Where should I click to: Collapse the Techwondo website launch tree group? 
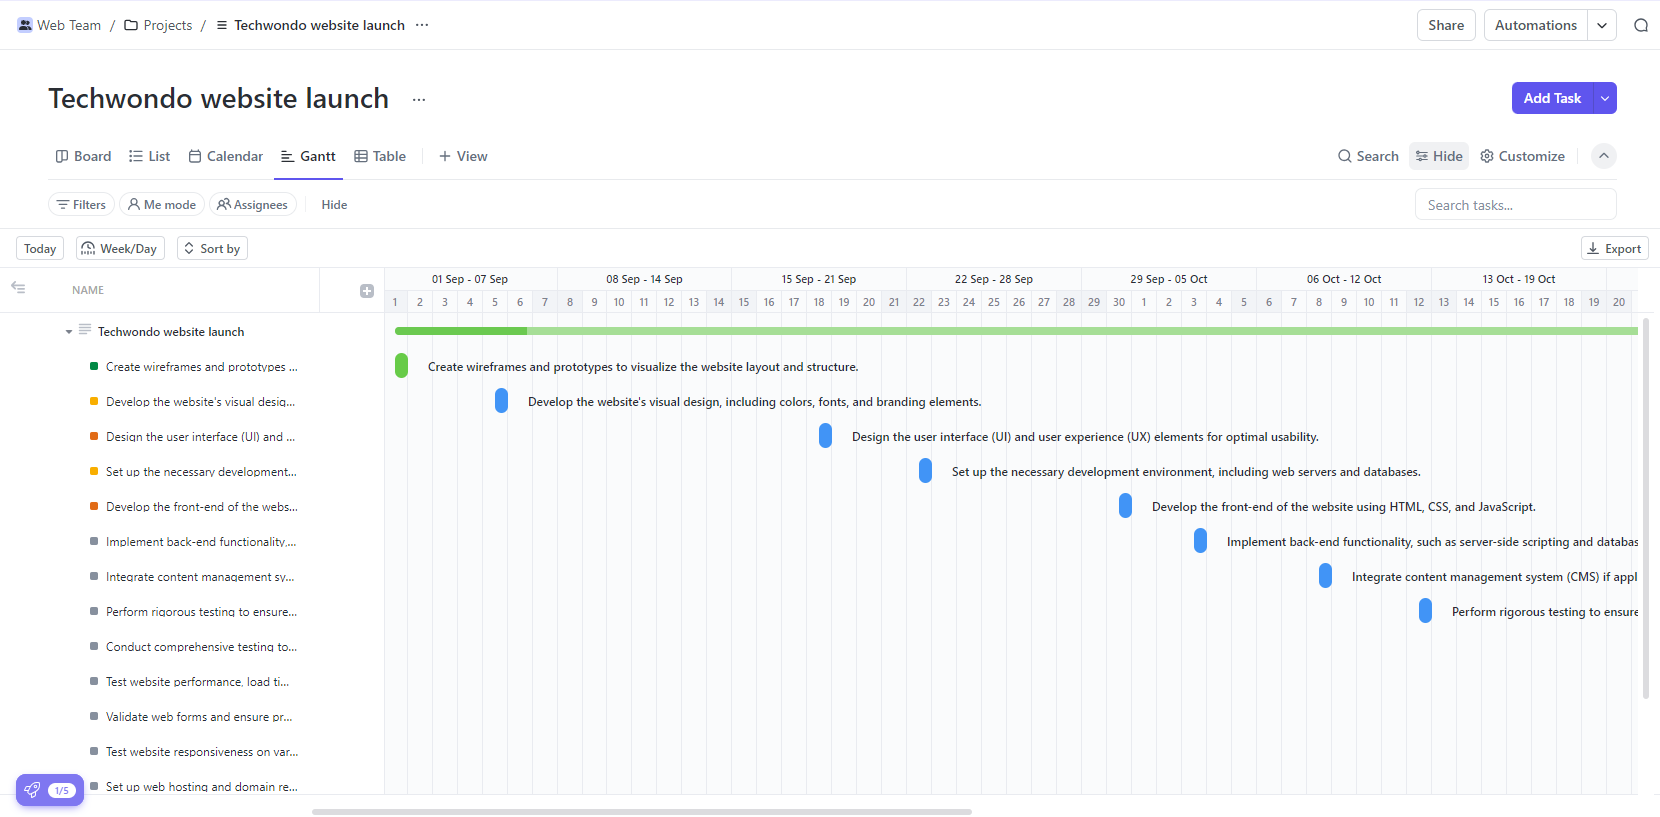[x=69, y=332]
